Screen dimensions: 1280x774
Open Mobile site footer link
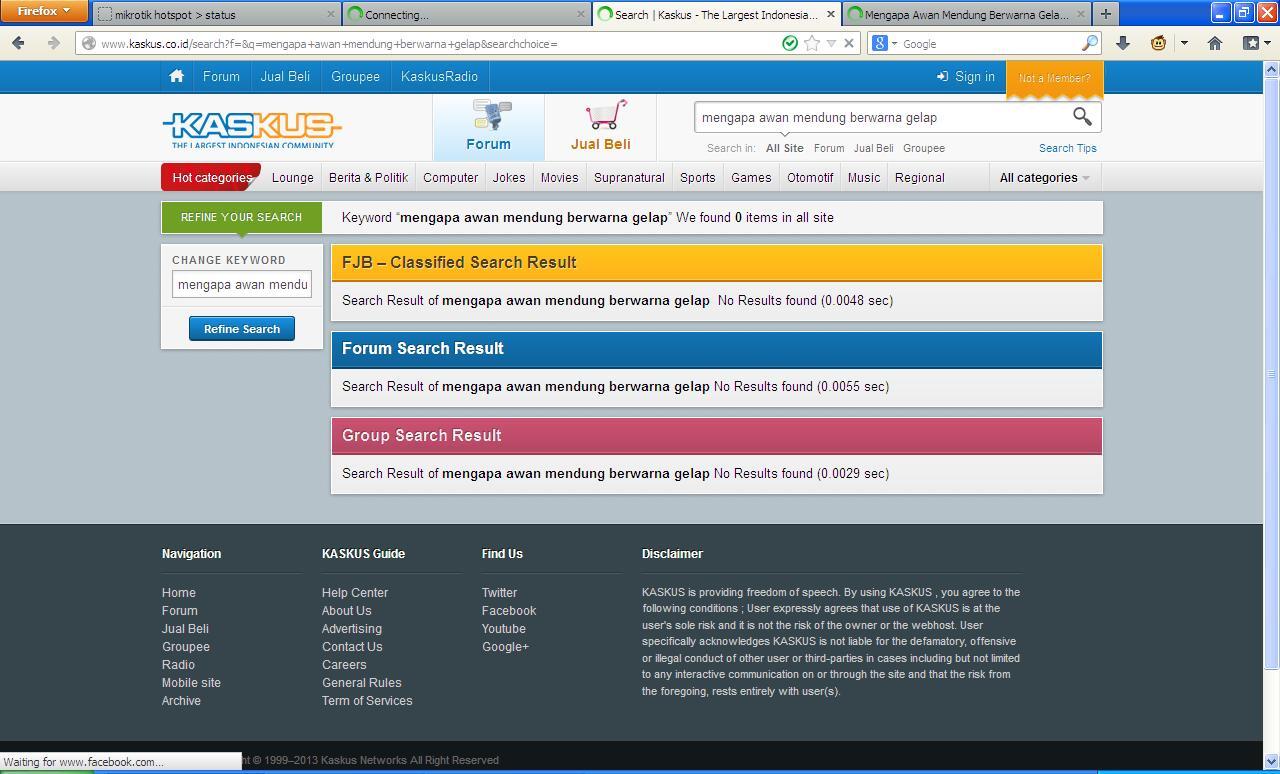[191, 682]
